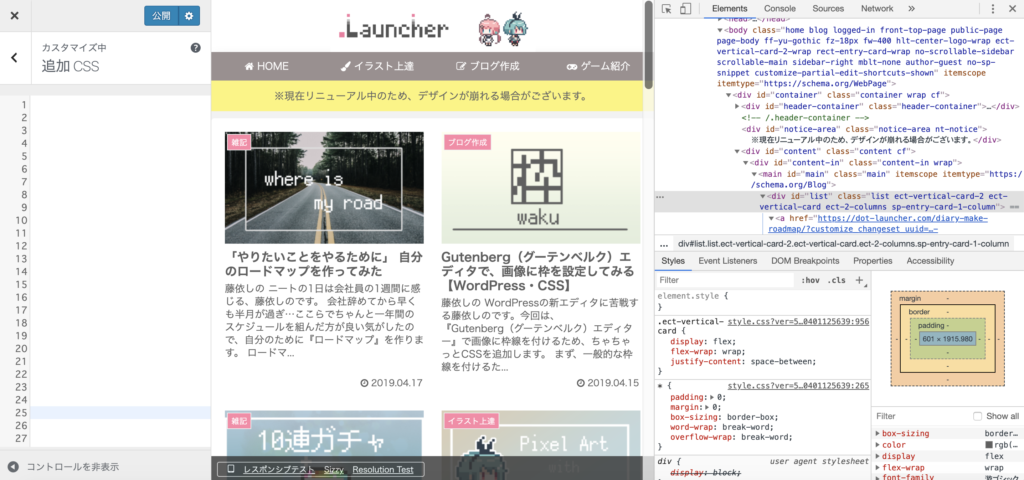Viewport: 1024px width, 480px height.
Task: Switch to the DOM Breakpoints tab
Action: tap(805, 261)
